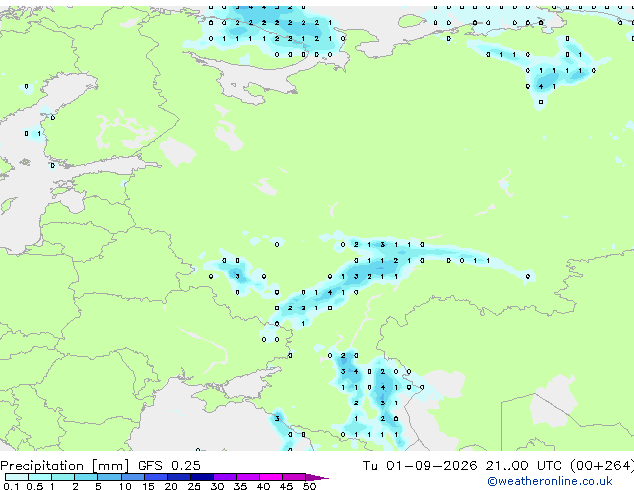The height and width of the screenshot is (490, 634).
Task: Click the "21..00 UTC" time label
Action: pyautogui.click(x=523, y=465)
